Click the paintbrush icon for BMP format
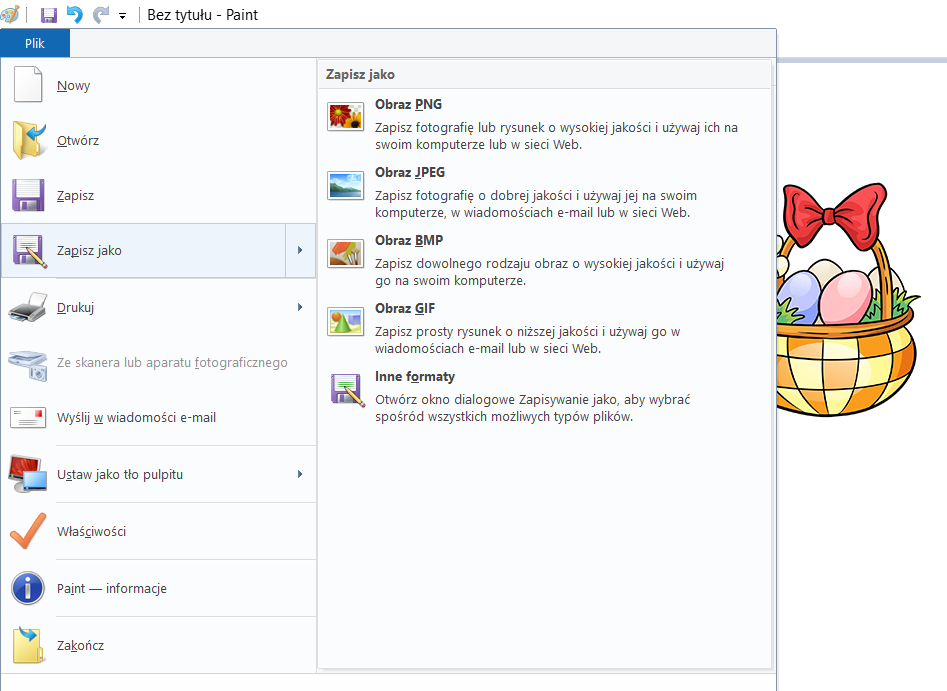Viewport: 947px width, 691px height. tap(345, 252)
